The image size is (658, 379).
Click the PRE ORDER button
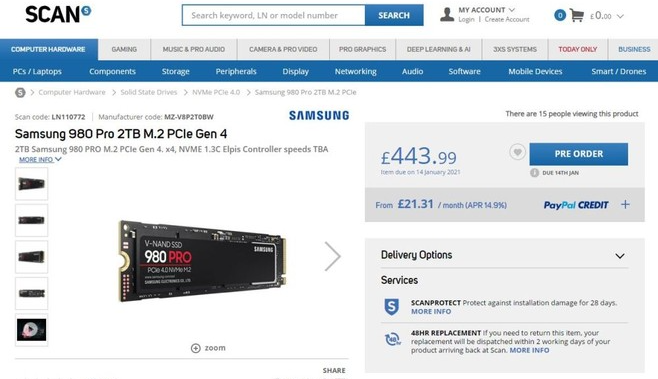pyautogui.click(x=579, y=154)
